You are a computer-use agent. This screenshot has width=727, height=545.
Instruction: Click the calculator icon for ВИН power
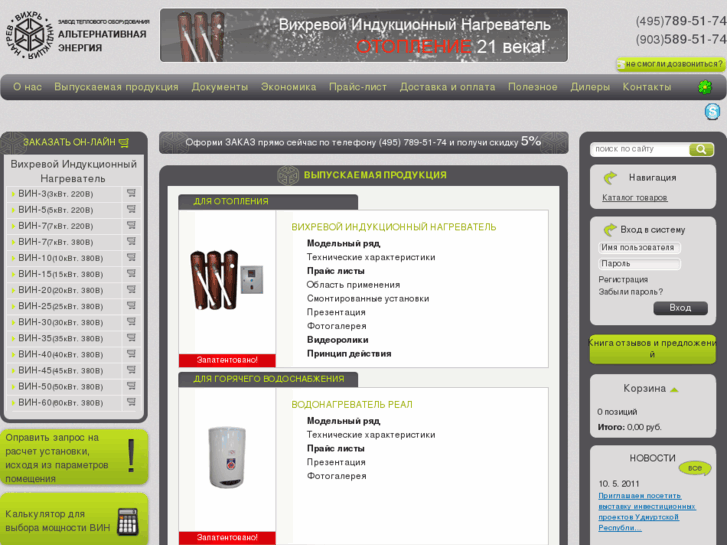[x=128, y=521]
